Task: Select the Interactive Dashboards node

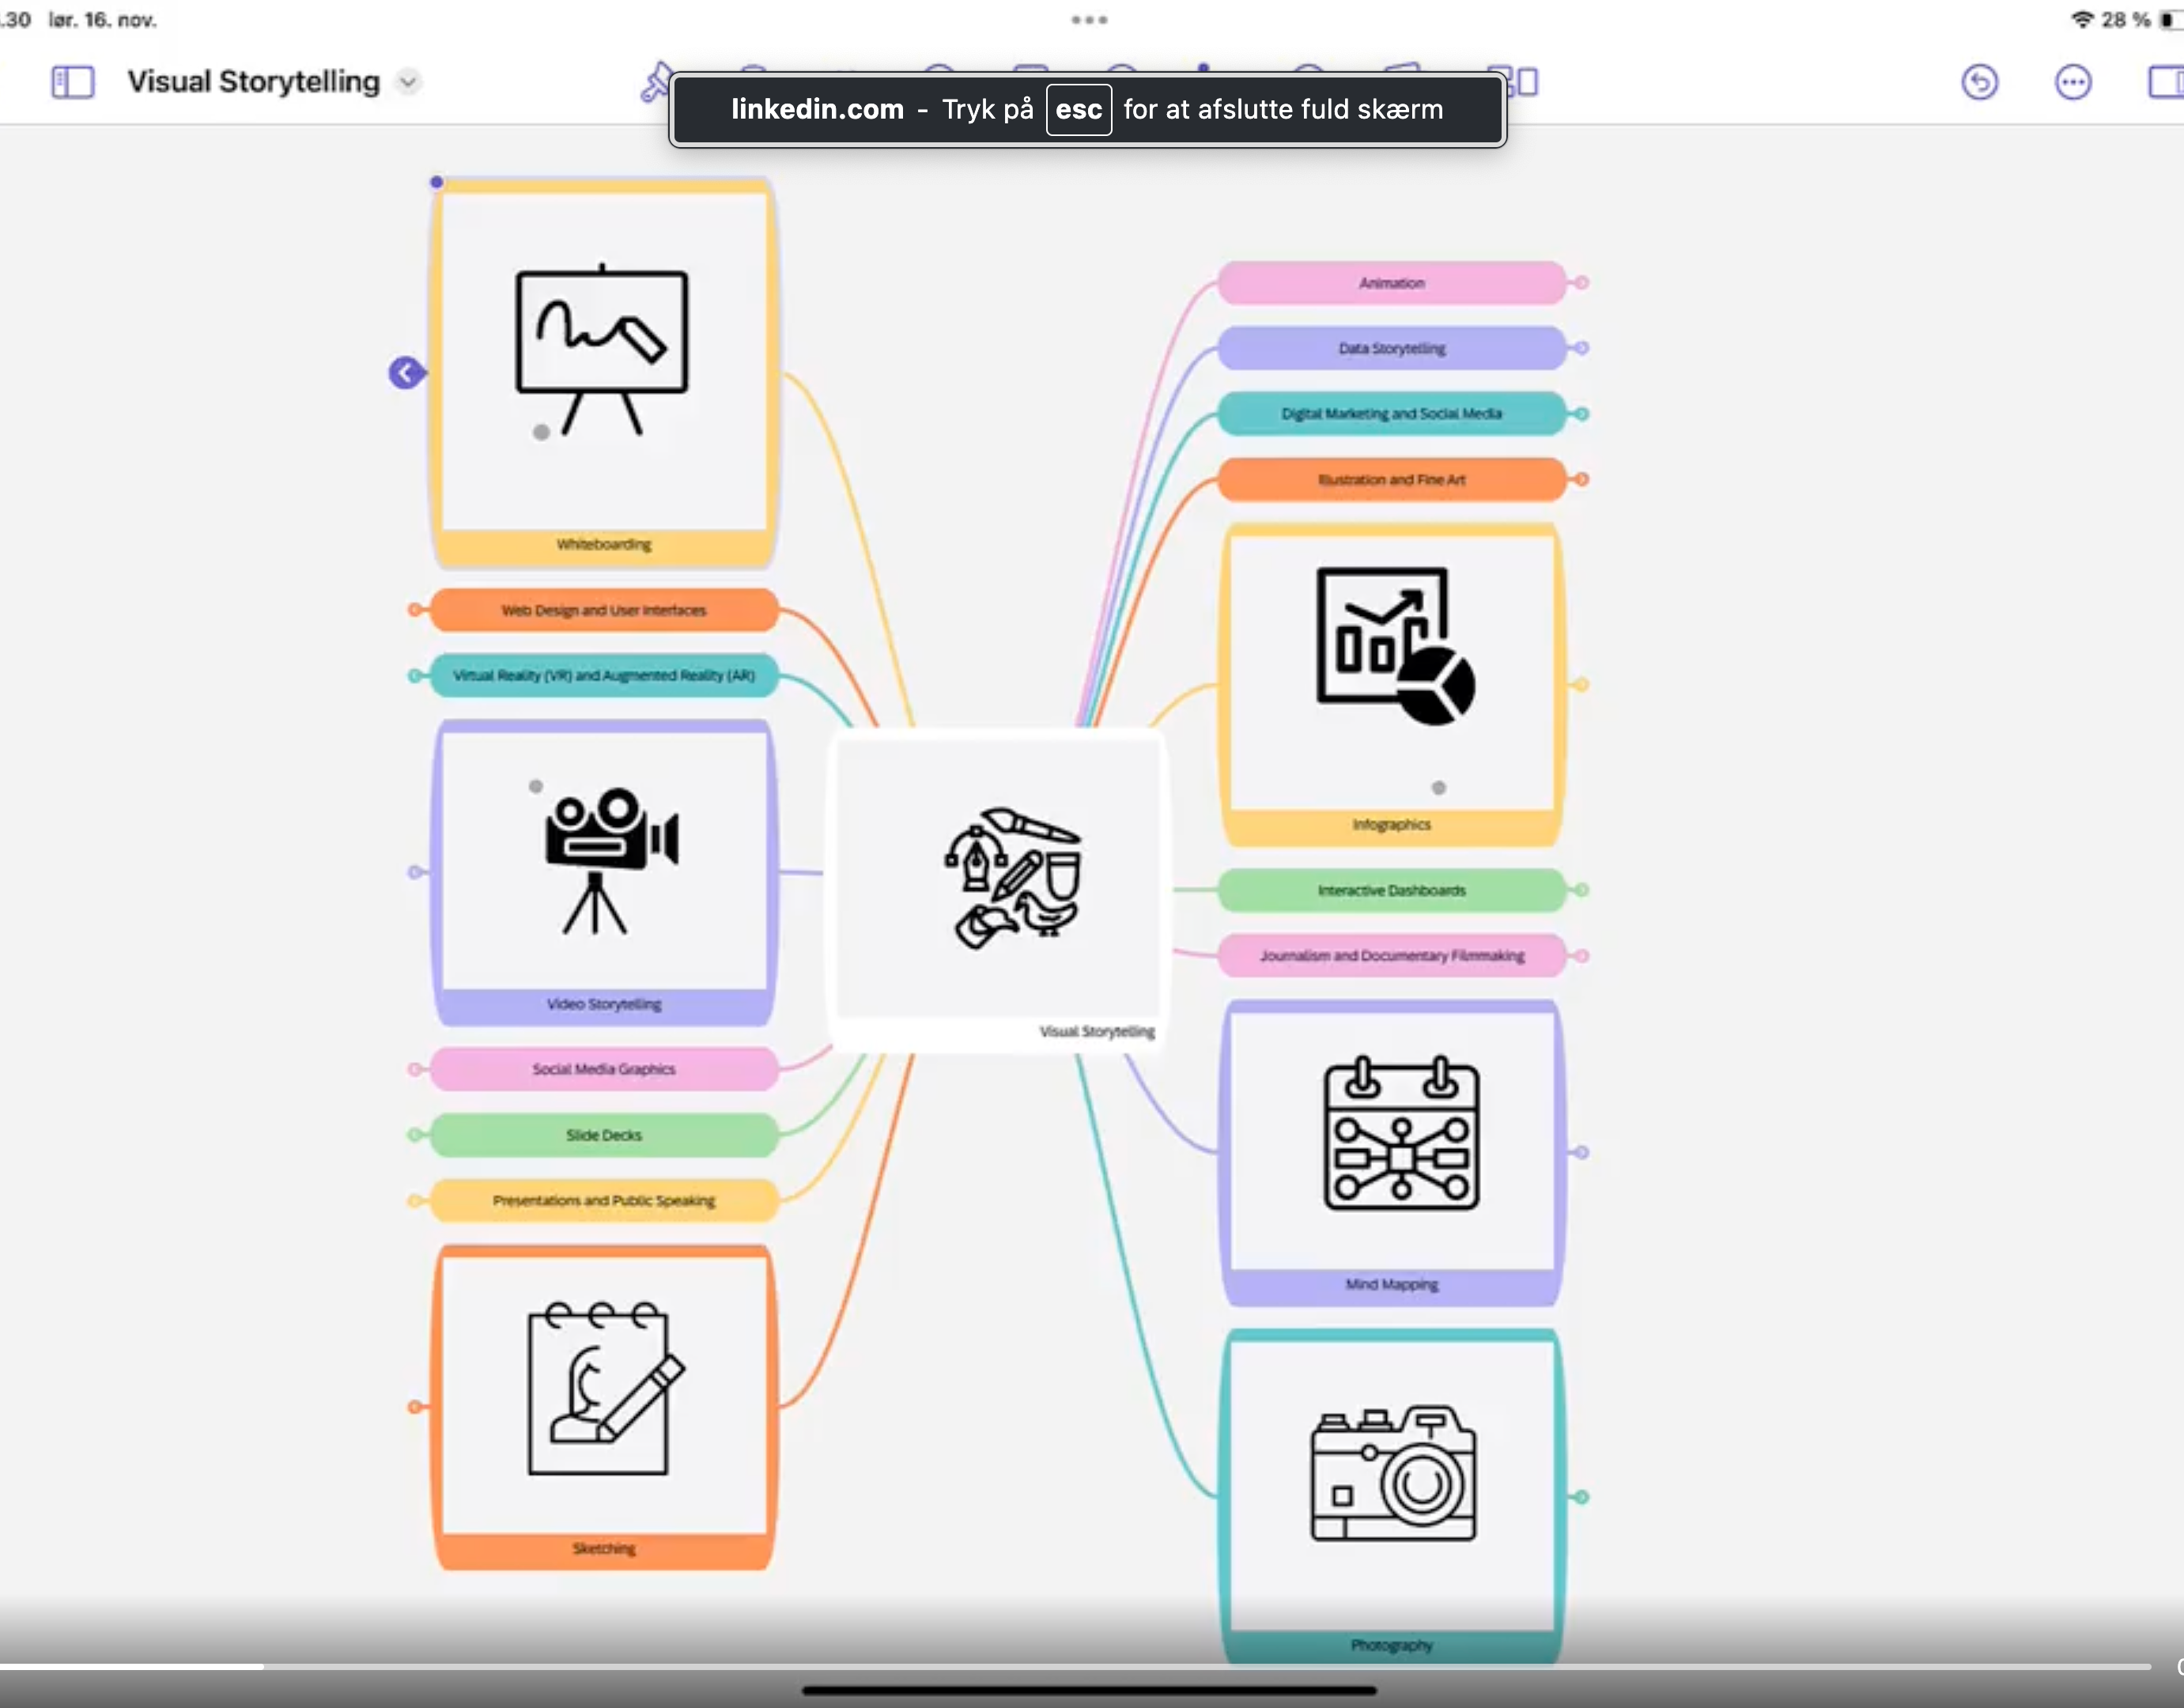Action: pyautogui.click(x=1391, y=890)
